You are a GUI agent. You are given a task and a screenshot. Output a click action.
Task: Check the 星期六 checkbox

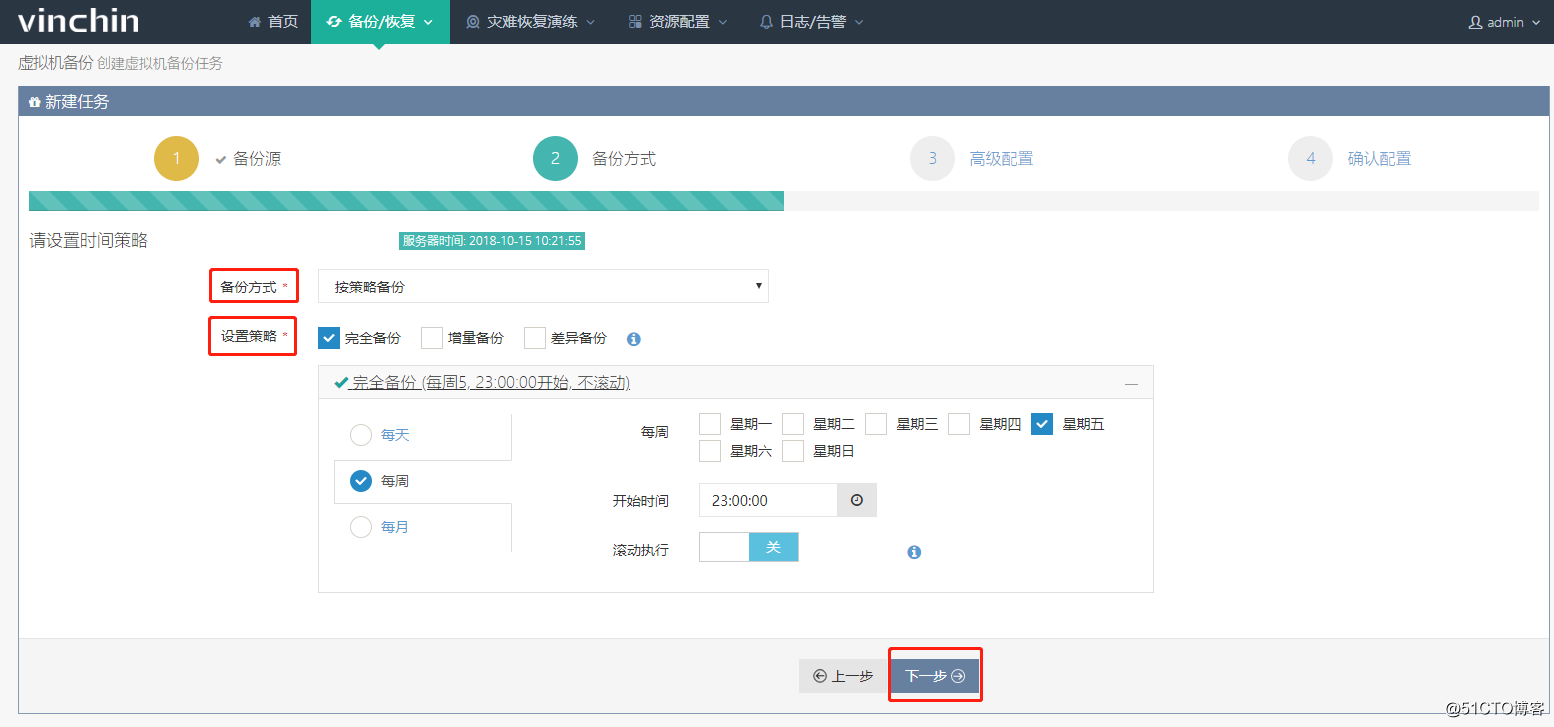point(710,451)
